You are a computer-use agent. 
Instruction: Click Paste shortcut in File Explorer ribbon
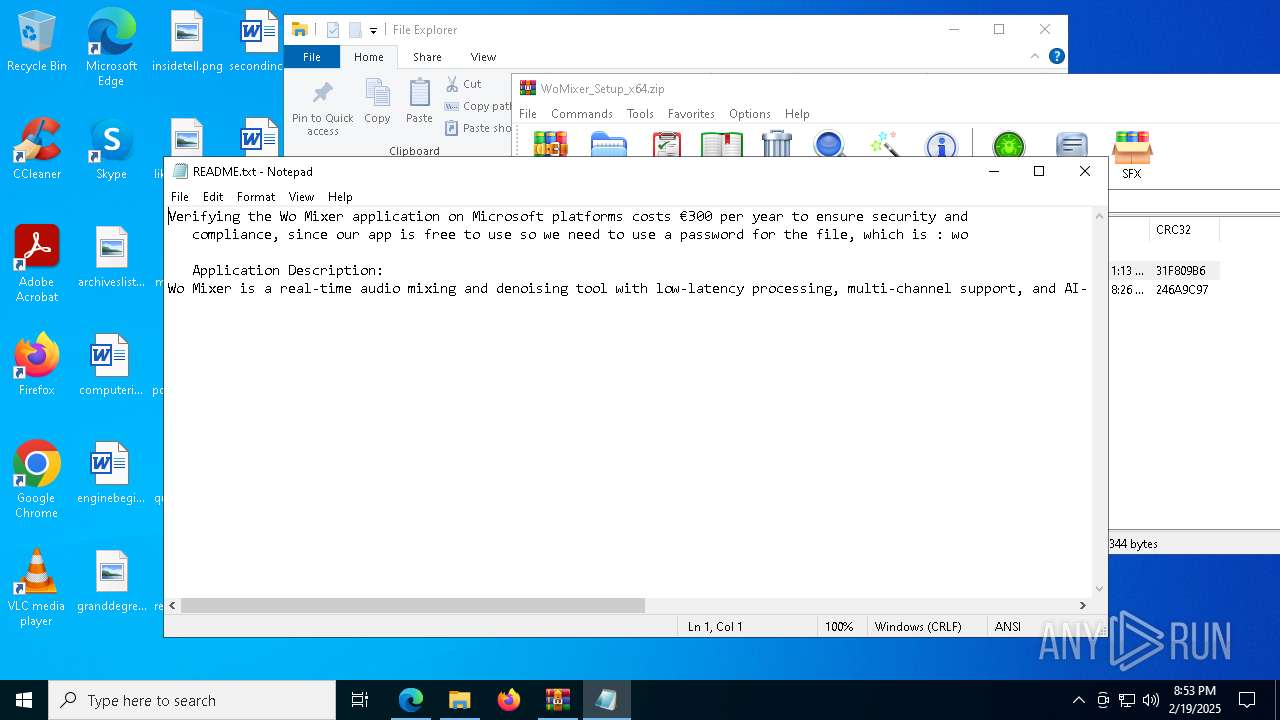click(x=478, y=128)
